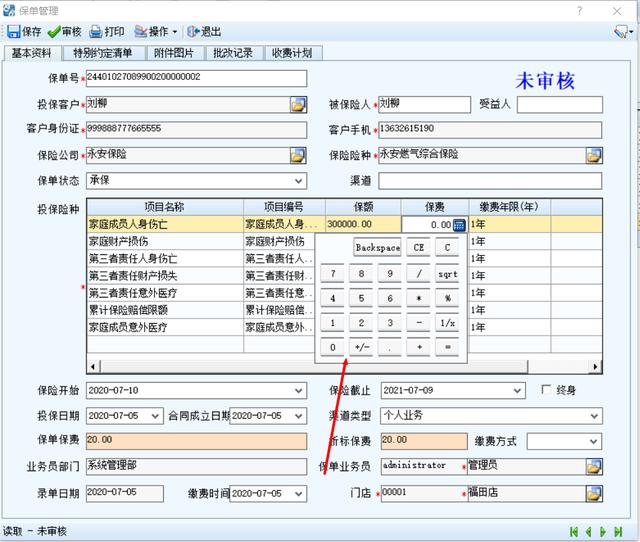Image resolution: width=640 pixels, height=542 pixels.
Task: Go to last record navigation icon
Action: tap(618, 532)
